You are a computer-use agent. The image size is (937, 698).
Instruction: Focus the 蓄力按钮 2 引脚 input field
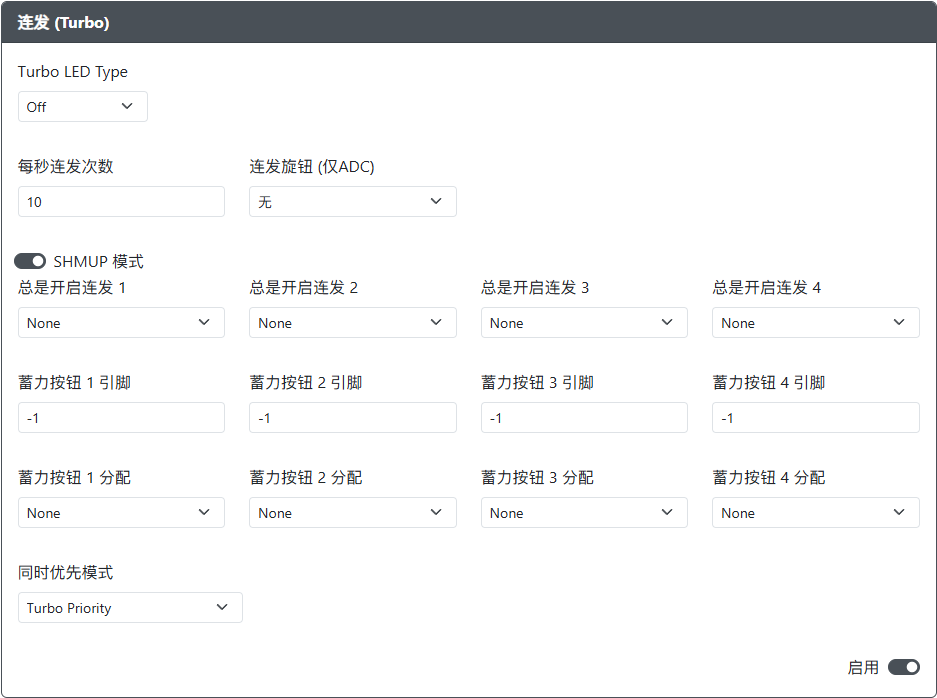[352, 418]
